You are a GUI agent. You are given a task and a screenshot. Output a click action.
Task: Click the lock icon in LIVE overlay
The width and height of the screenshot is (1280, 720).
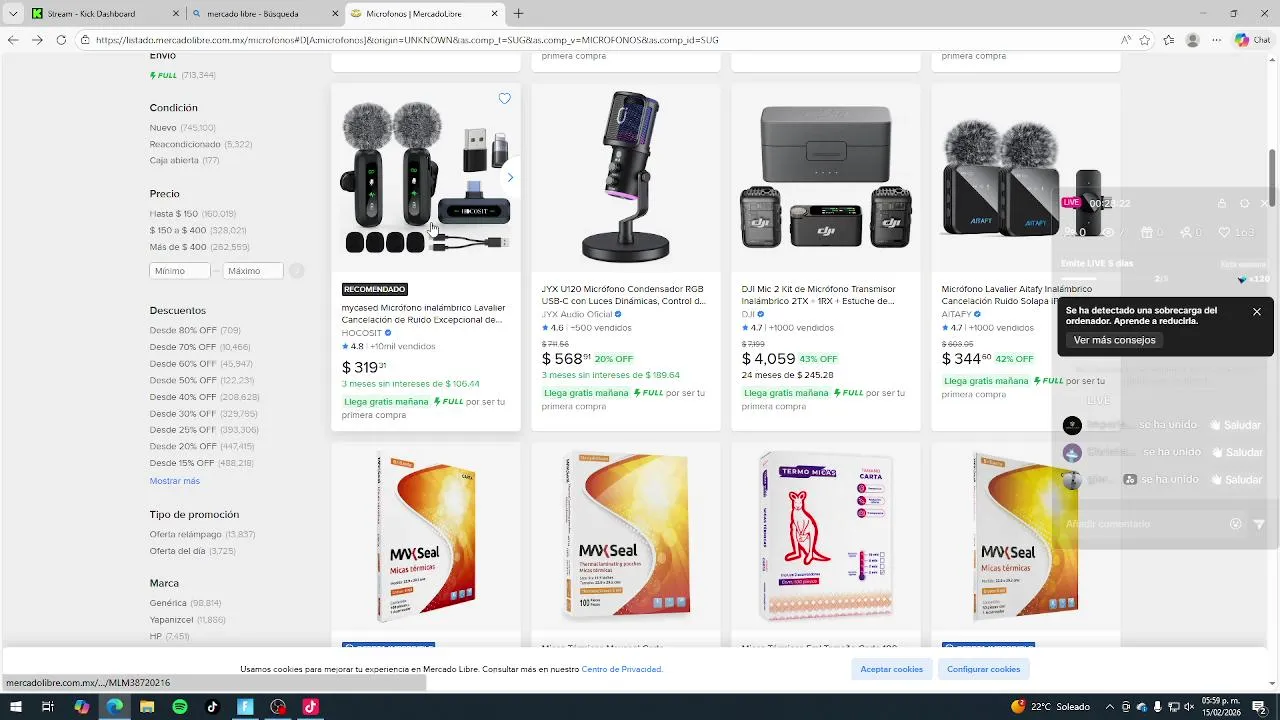pyautogui.click(x=1221, y=203)
